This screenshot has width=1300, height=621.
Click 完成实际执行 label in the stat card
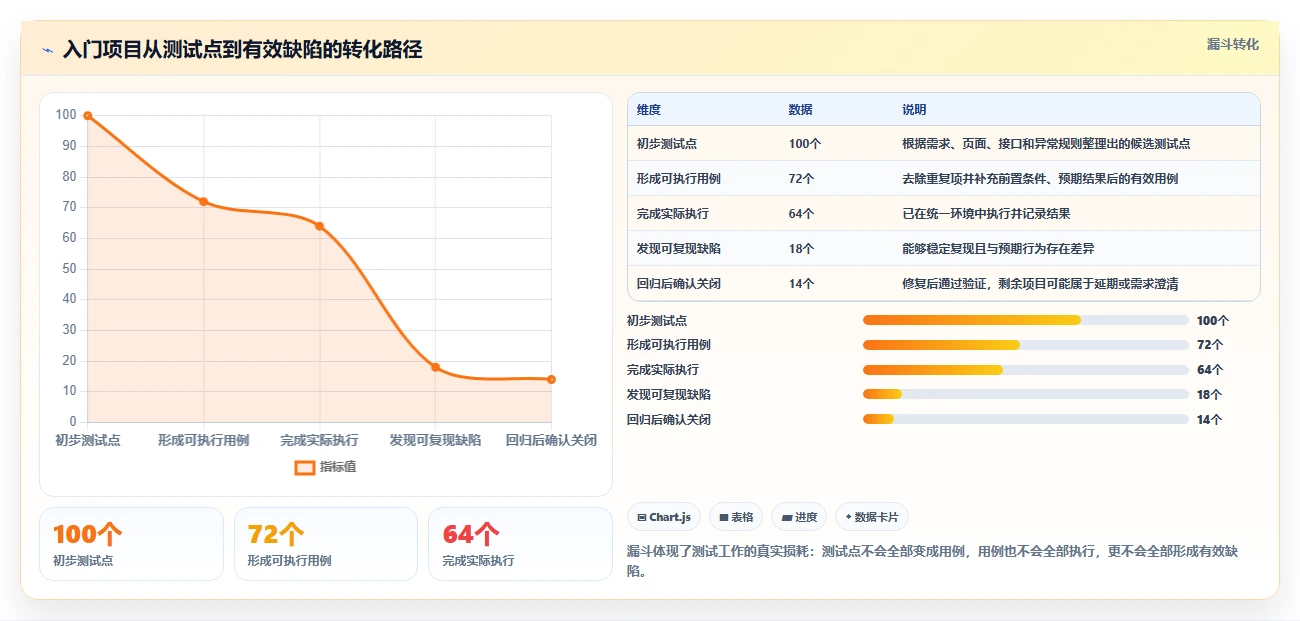[x=478, y=561]
